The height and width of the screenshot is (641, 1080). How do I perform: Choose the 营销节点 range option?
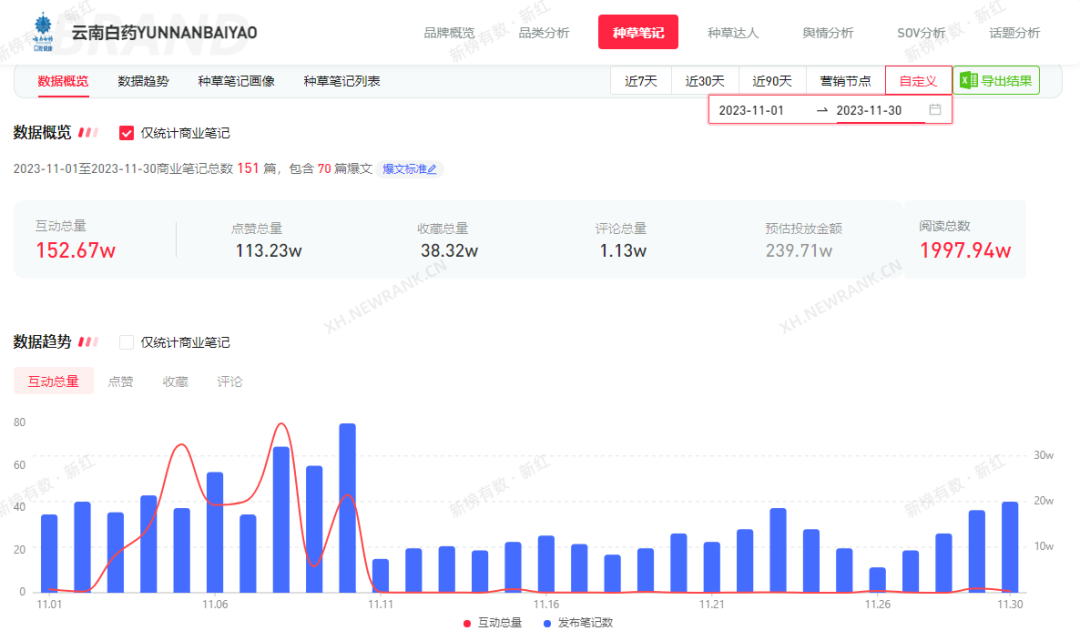[845, 81]
